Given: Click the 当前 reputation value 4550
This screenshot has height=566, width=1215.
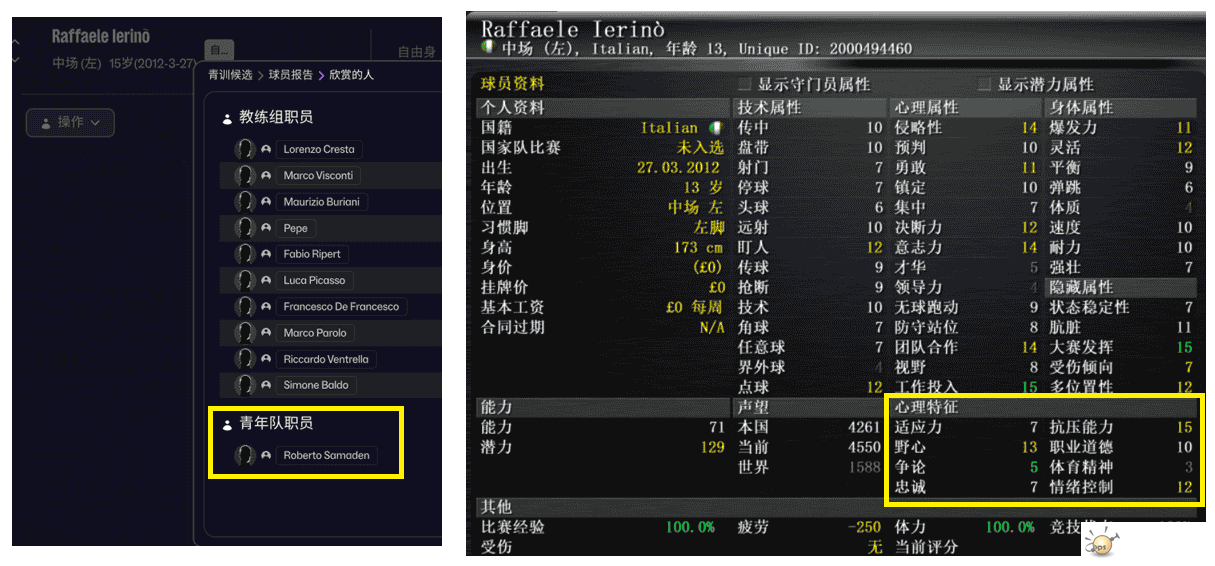Looking at the screenshot, I should pyautogui.click(x=864, y=448).
